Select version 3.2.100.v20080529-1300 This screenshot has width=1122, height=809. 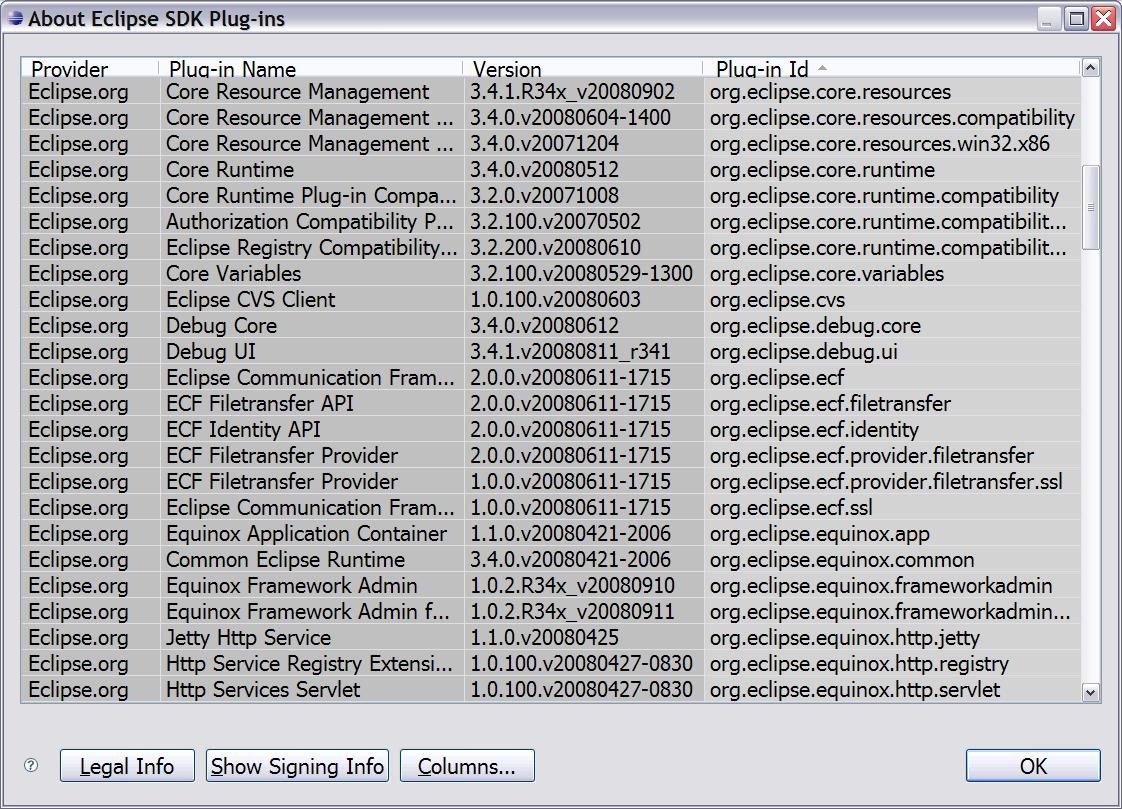(x=582, y=274)
